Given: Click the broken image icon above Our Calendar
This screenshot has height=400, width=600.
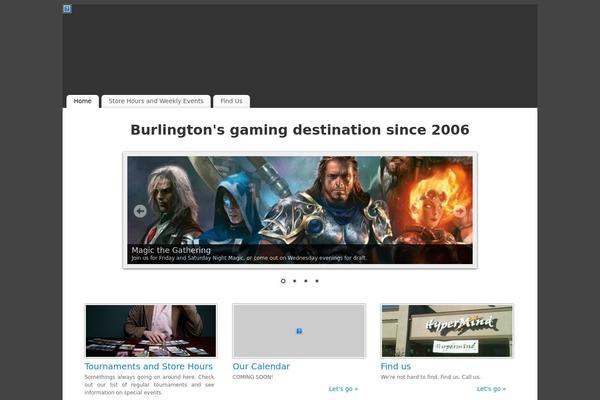Looking at the screenshot, I should tap(299, 331).
